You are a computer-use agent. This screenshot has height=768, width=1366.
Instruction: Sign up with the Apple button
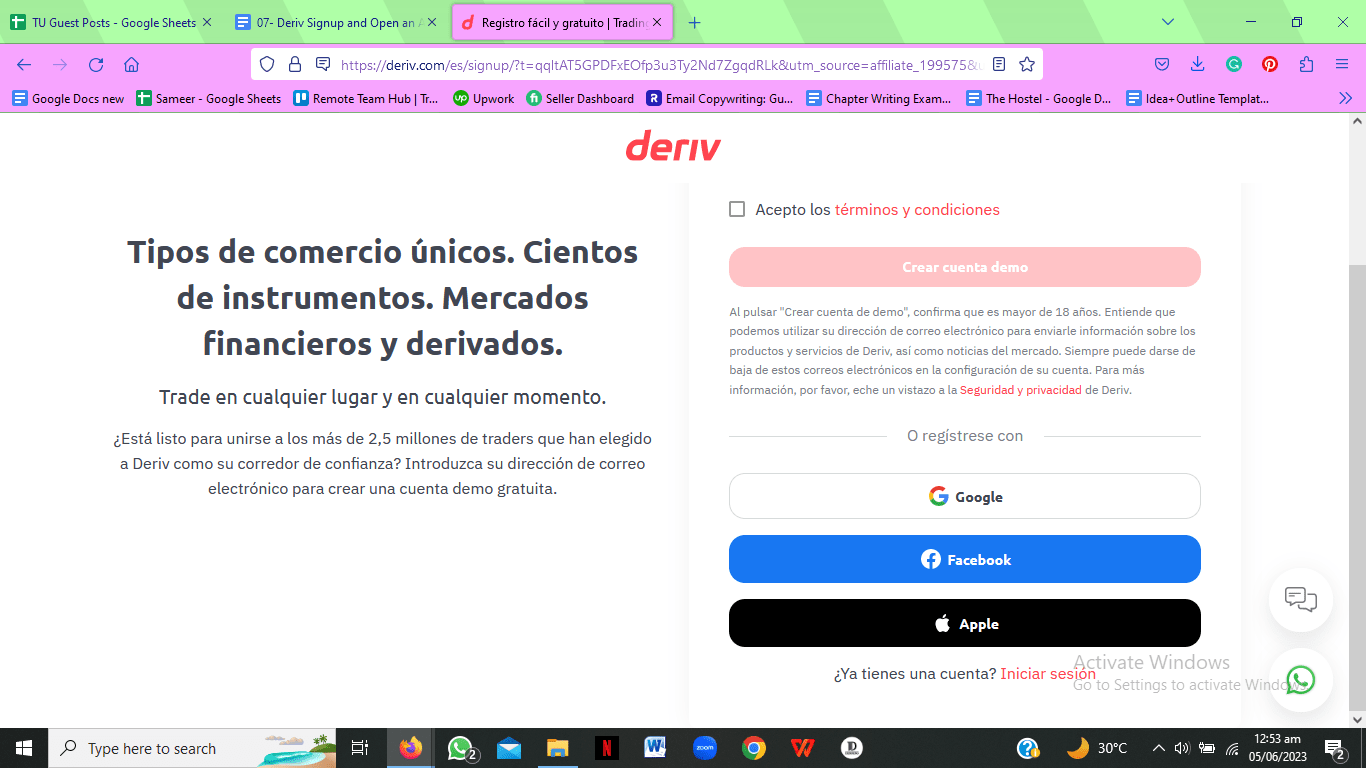coord(965,623)
